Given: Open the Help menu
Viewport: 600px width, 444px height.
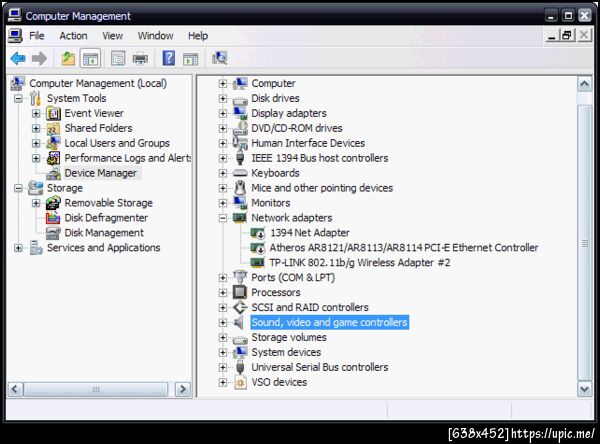Looking at the screenshot, I should 198,36.
